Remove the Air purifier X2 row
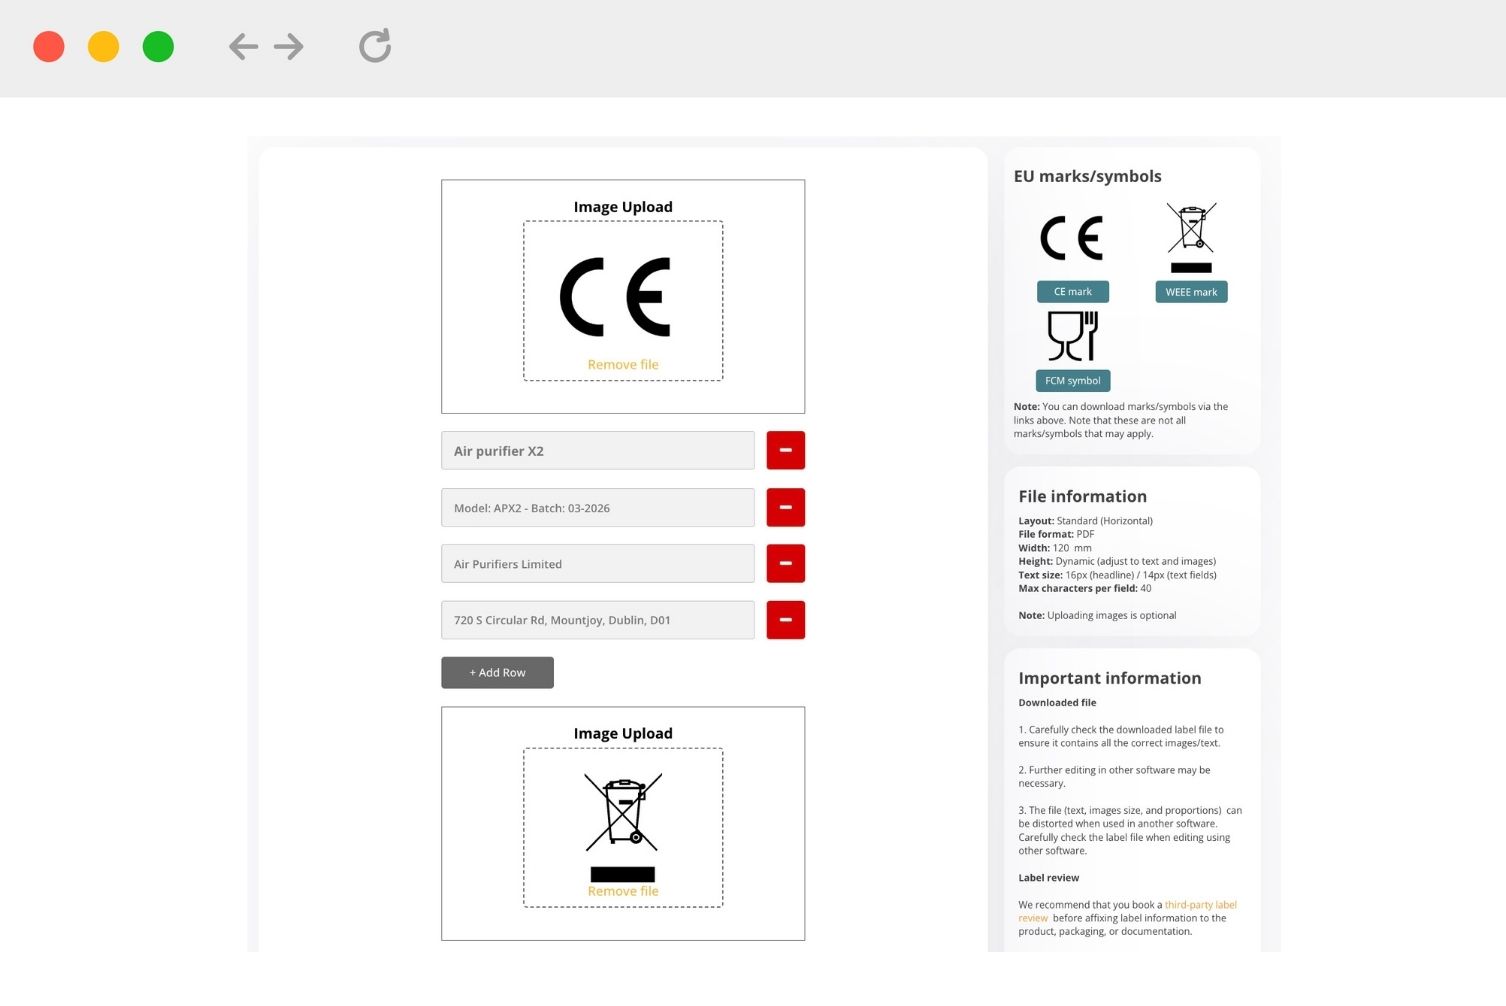The height and width of the screenshot is (1006, 1506). [x=785, y=451]
